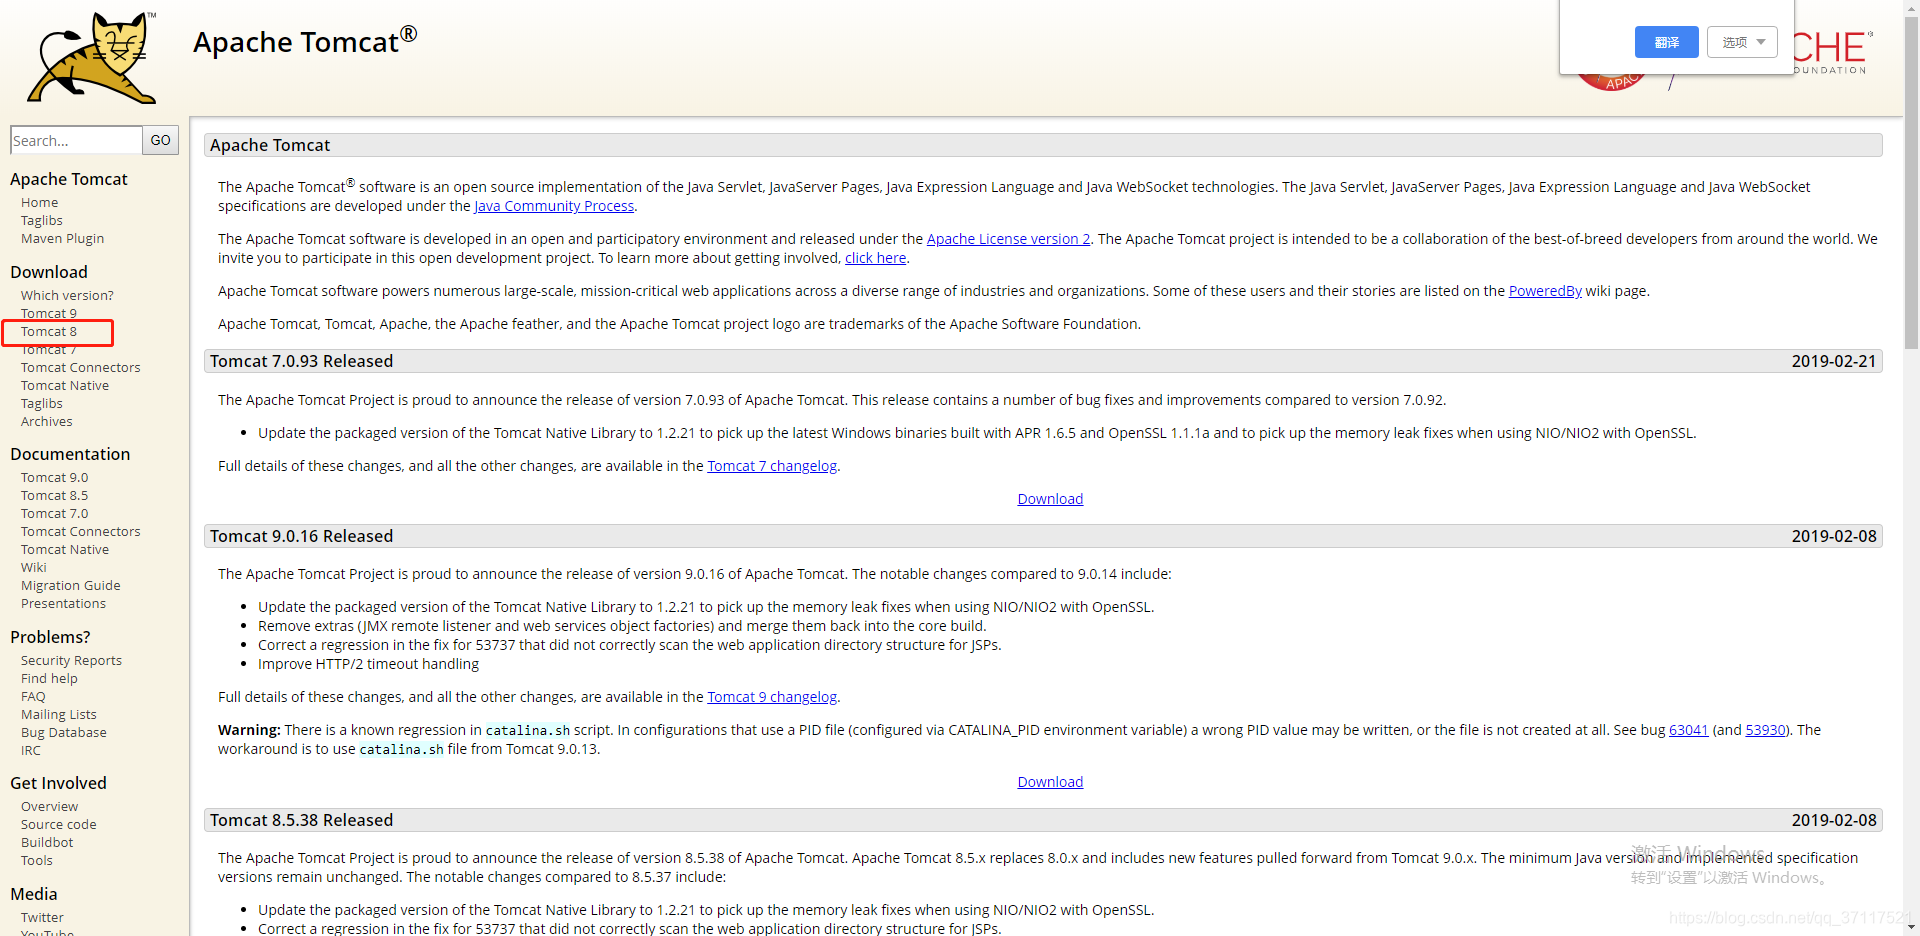
Task: Open Tomcat Native under Download
Action: pos(65,385)
